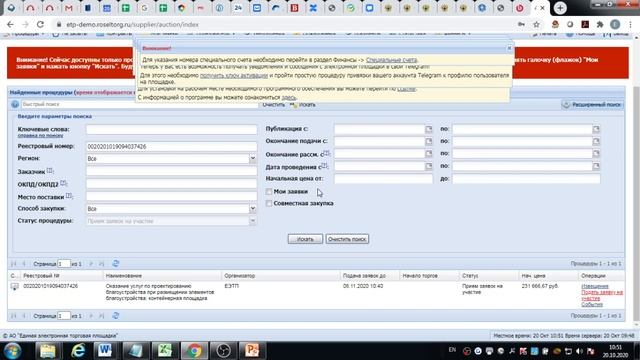This screenshot has height=360, width=640.
Task: Click the procedure type icon in result row
Action: click(14, 287)
